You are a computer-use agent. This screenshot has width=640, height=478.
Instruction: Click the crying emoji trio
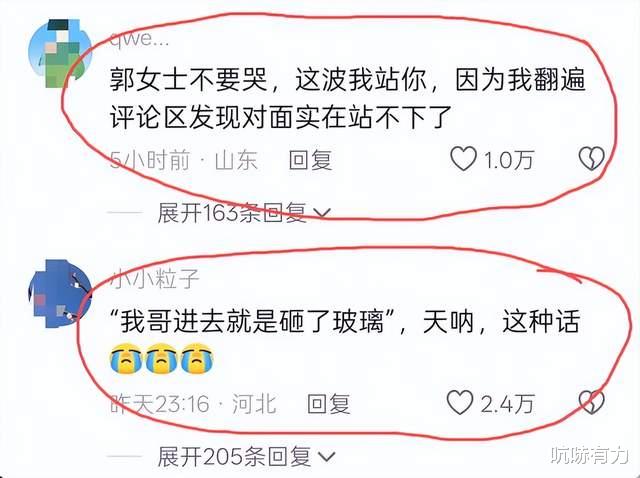162,359
